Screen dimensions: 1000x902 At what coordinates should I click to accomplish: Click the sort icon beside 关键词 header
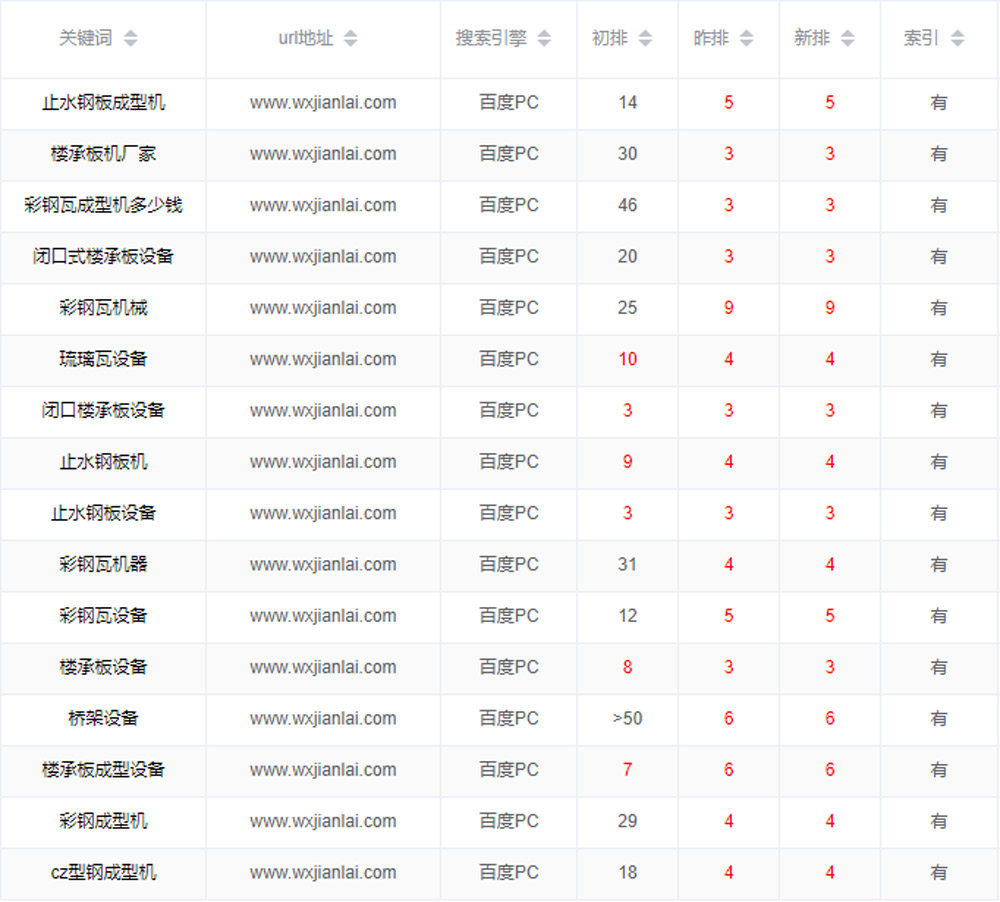click(130, 39)
